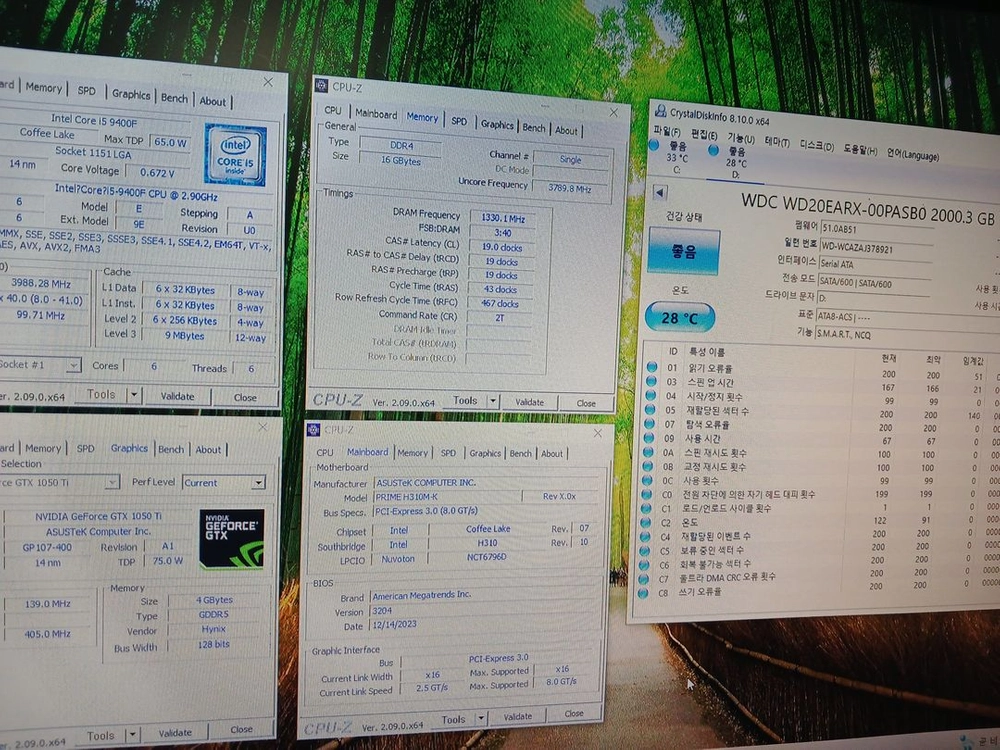Click the firmware field 51.0AB51
1000x750 pixels.
[876, 228]
